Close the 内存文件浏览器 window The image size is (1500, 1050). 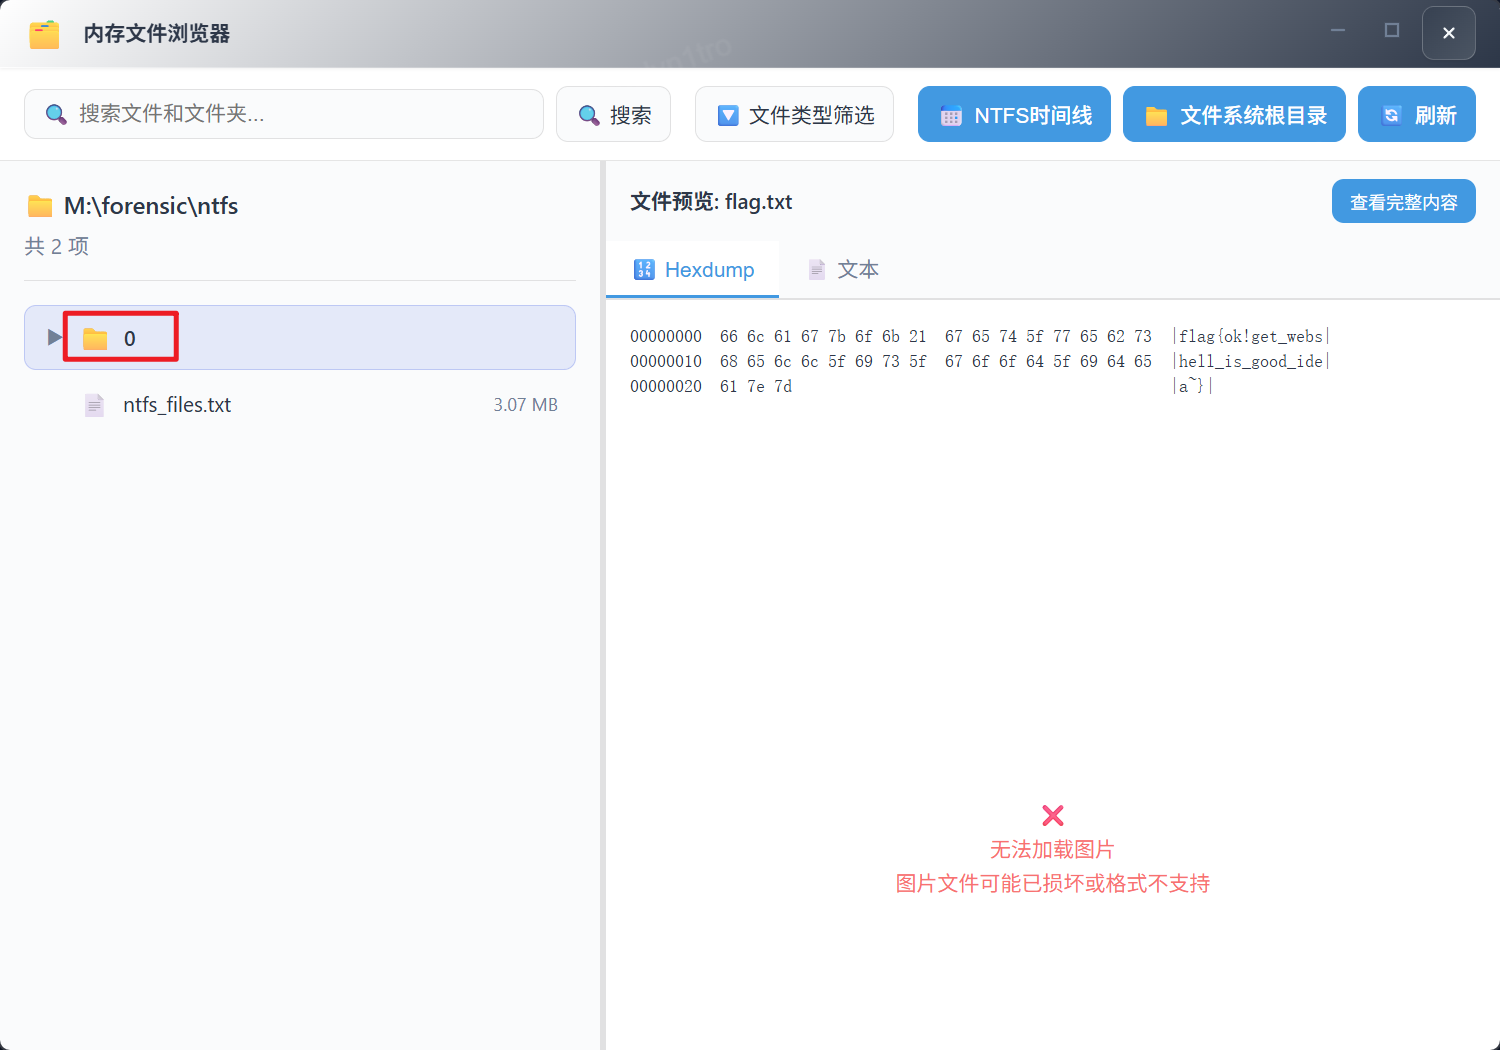(x=1448, y=33)
